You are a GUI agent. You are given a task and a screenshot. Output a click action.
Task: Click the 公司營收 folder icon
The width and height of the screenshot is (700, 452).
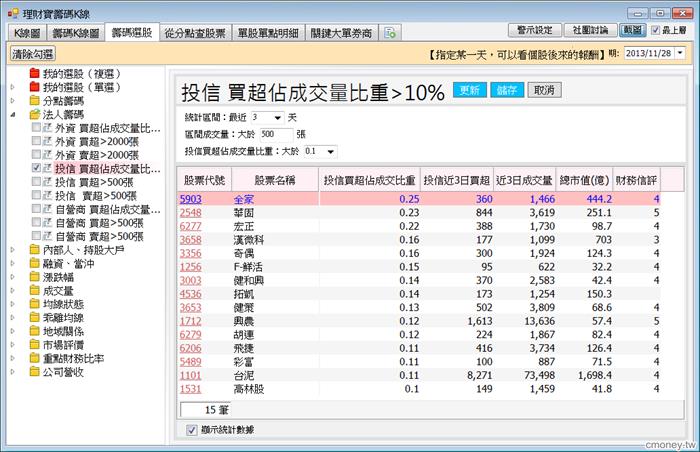pyautogui.click(x=34, y=372)
